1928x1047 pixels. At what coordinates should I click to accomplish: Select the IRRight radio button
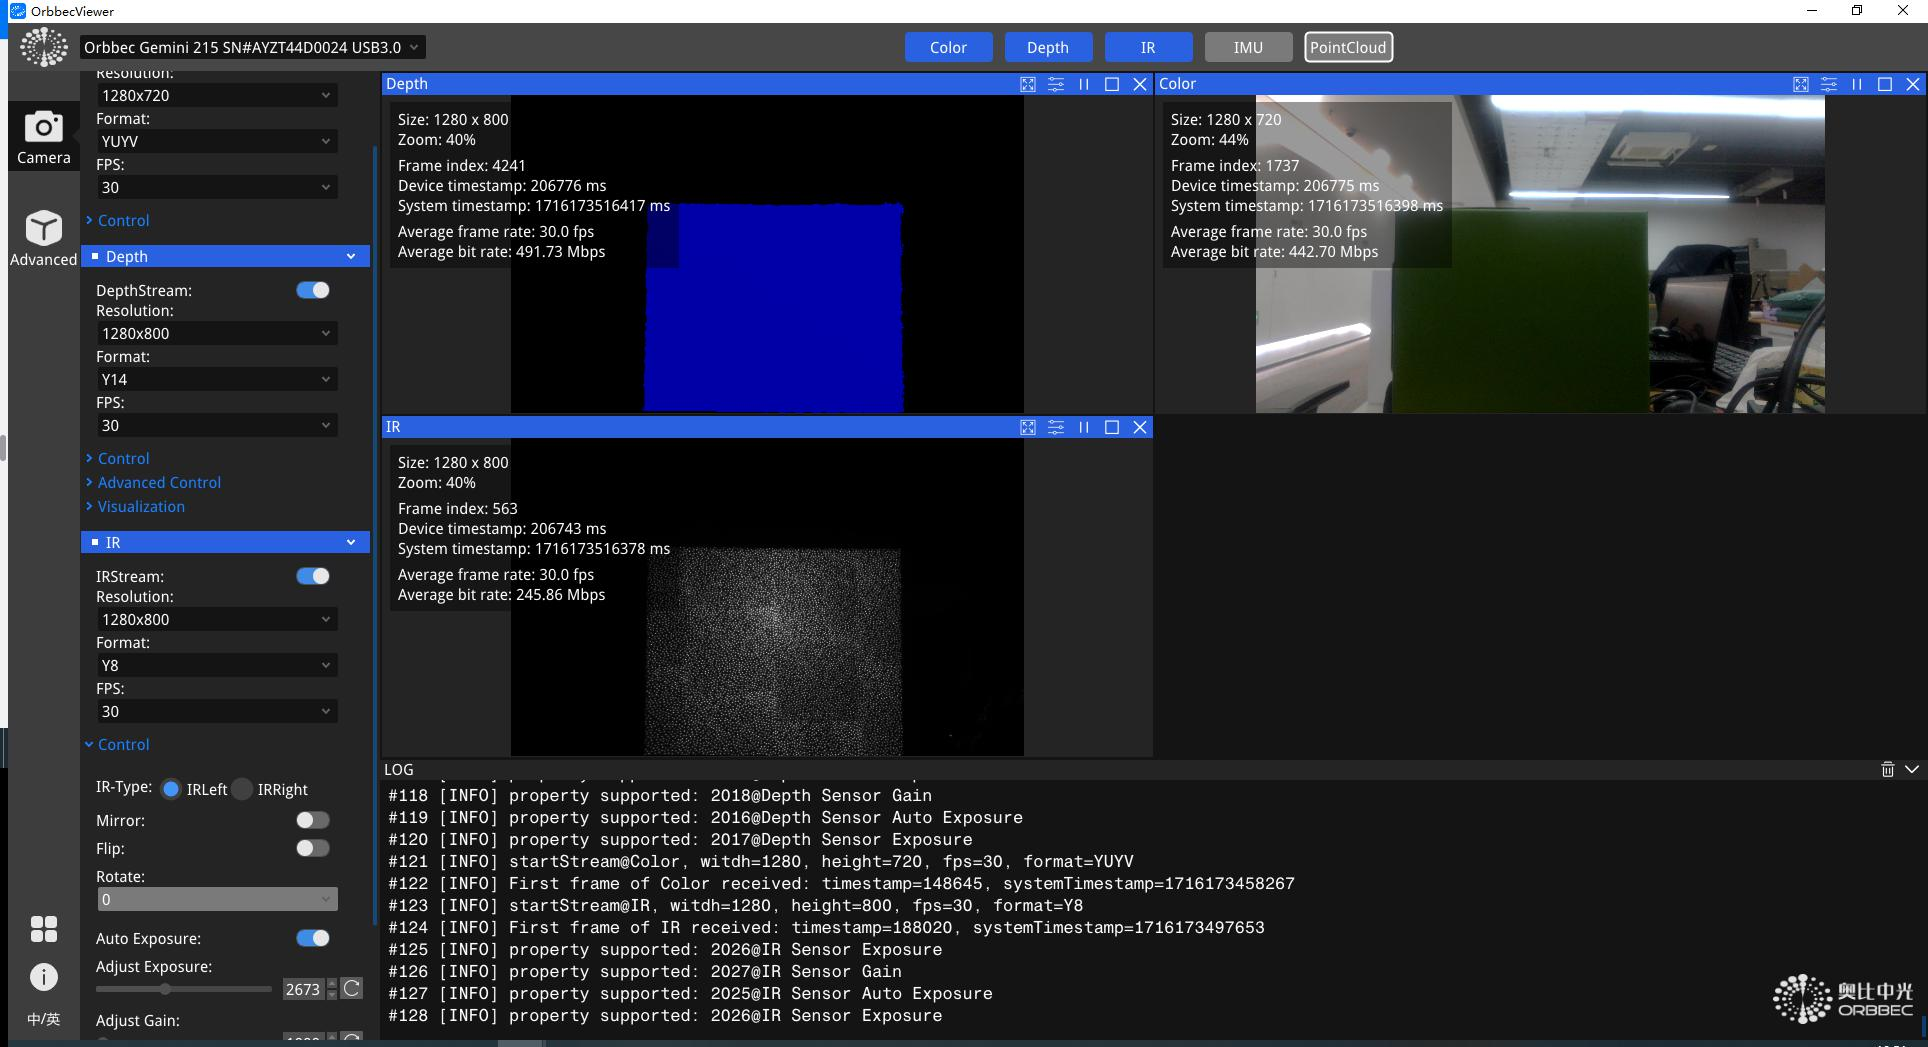point(242,789)
